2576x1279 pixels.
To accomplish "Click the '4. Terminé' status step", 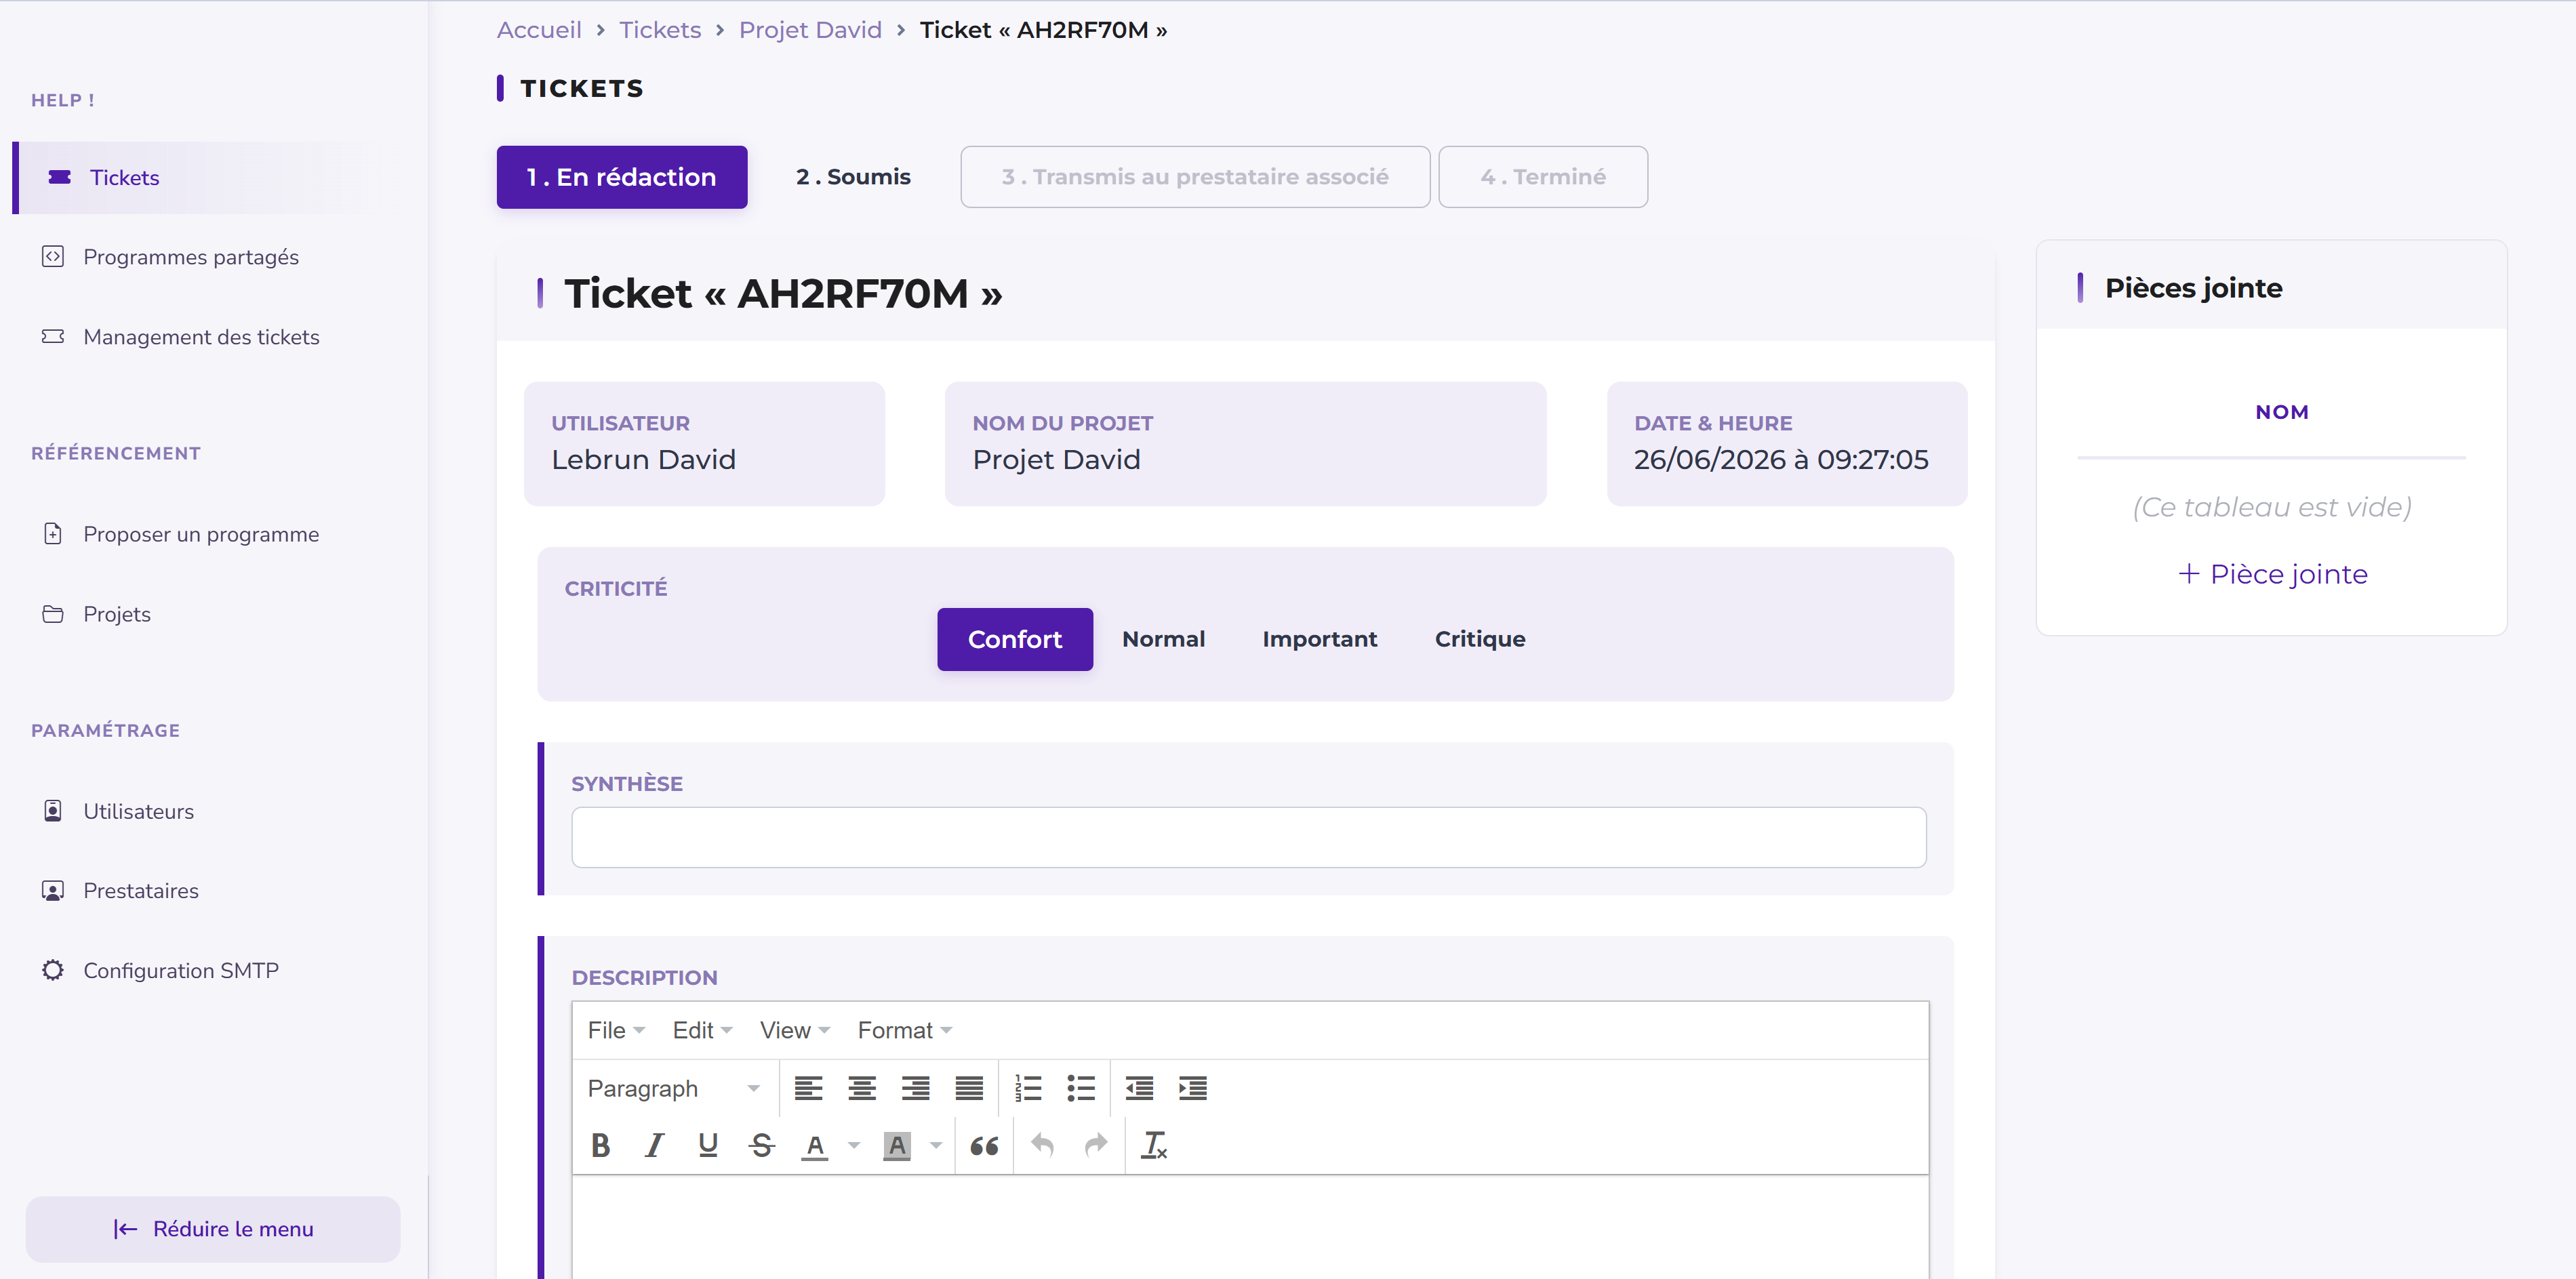I will pyautogui.click(x=1543, y=177).
